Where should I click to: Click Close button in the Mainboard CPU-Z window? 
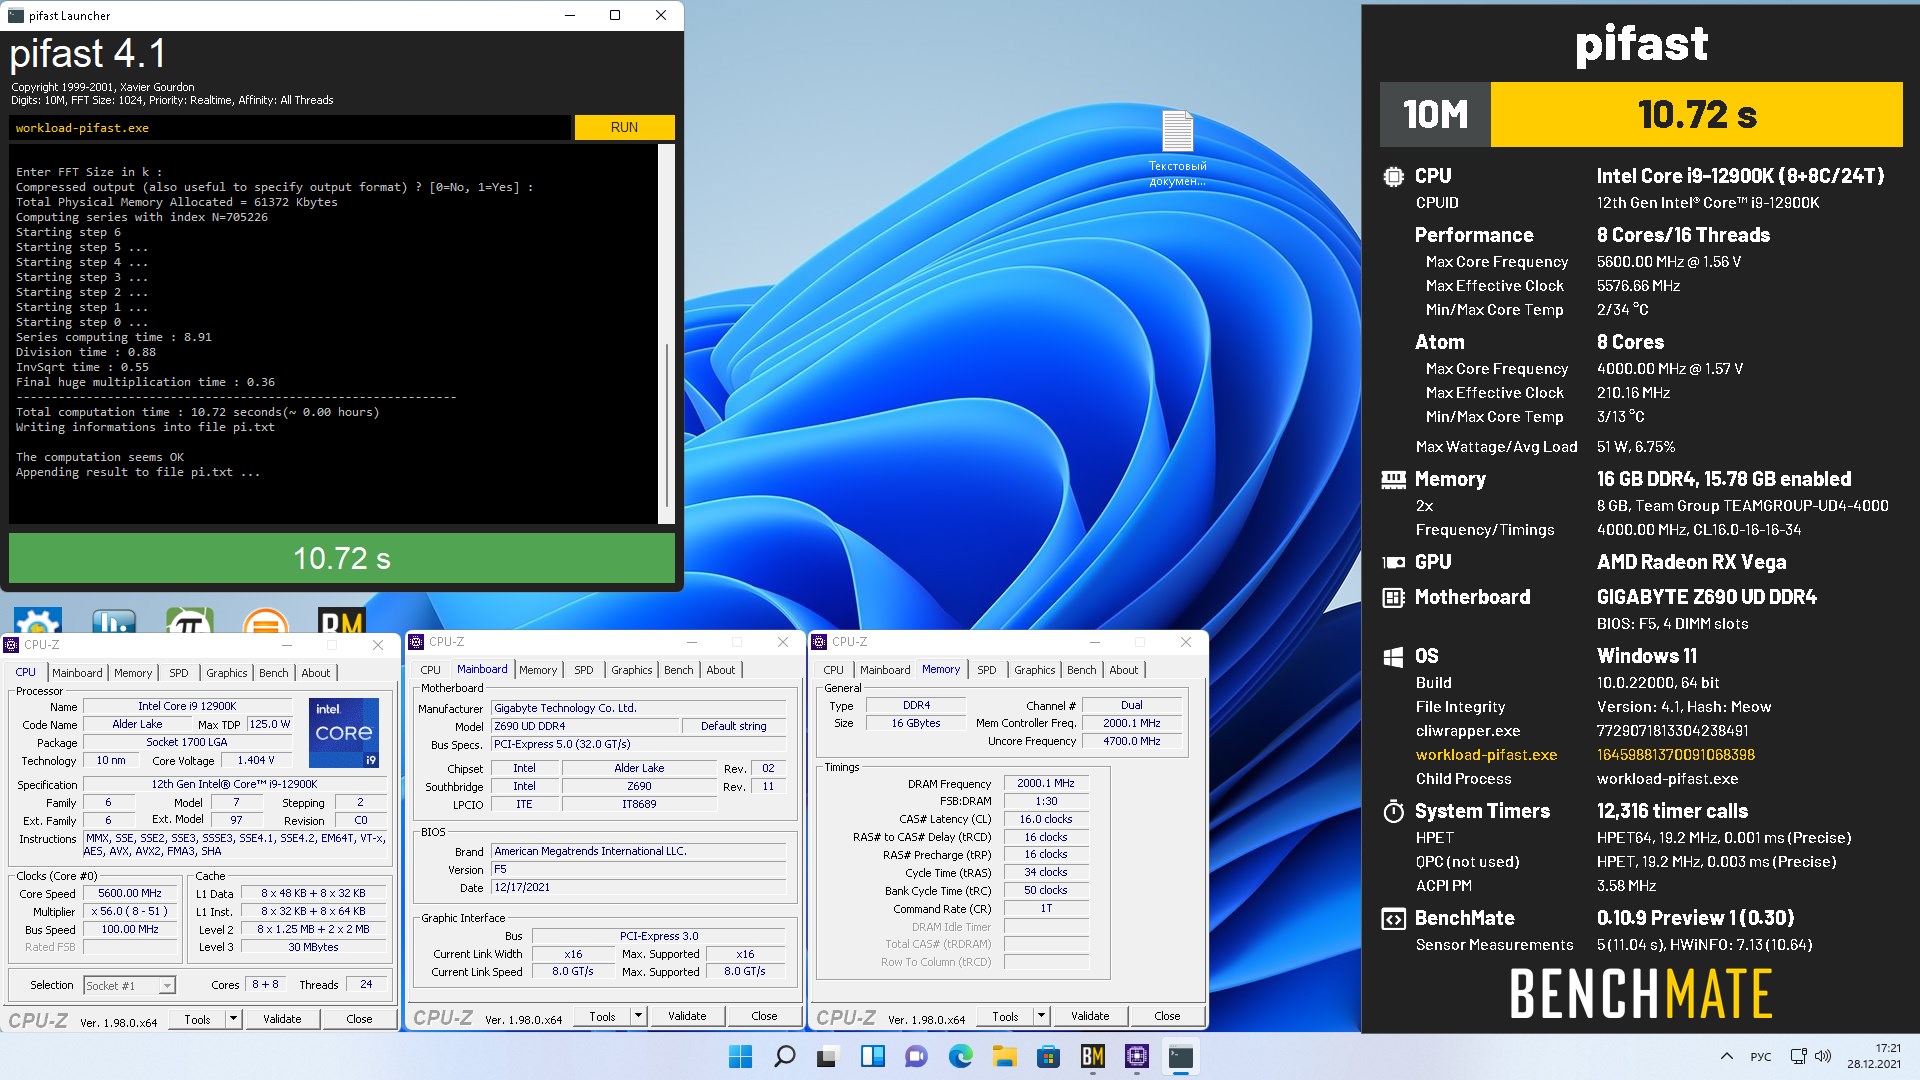pos(764,1016)
